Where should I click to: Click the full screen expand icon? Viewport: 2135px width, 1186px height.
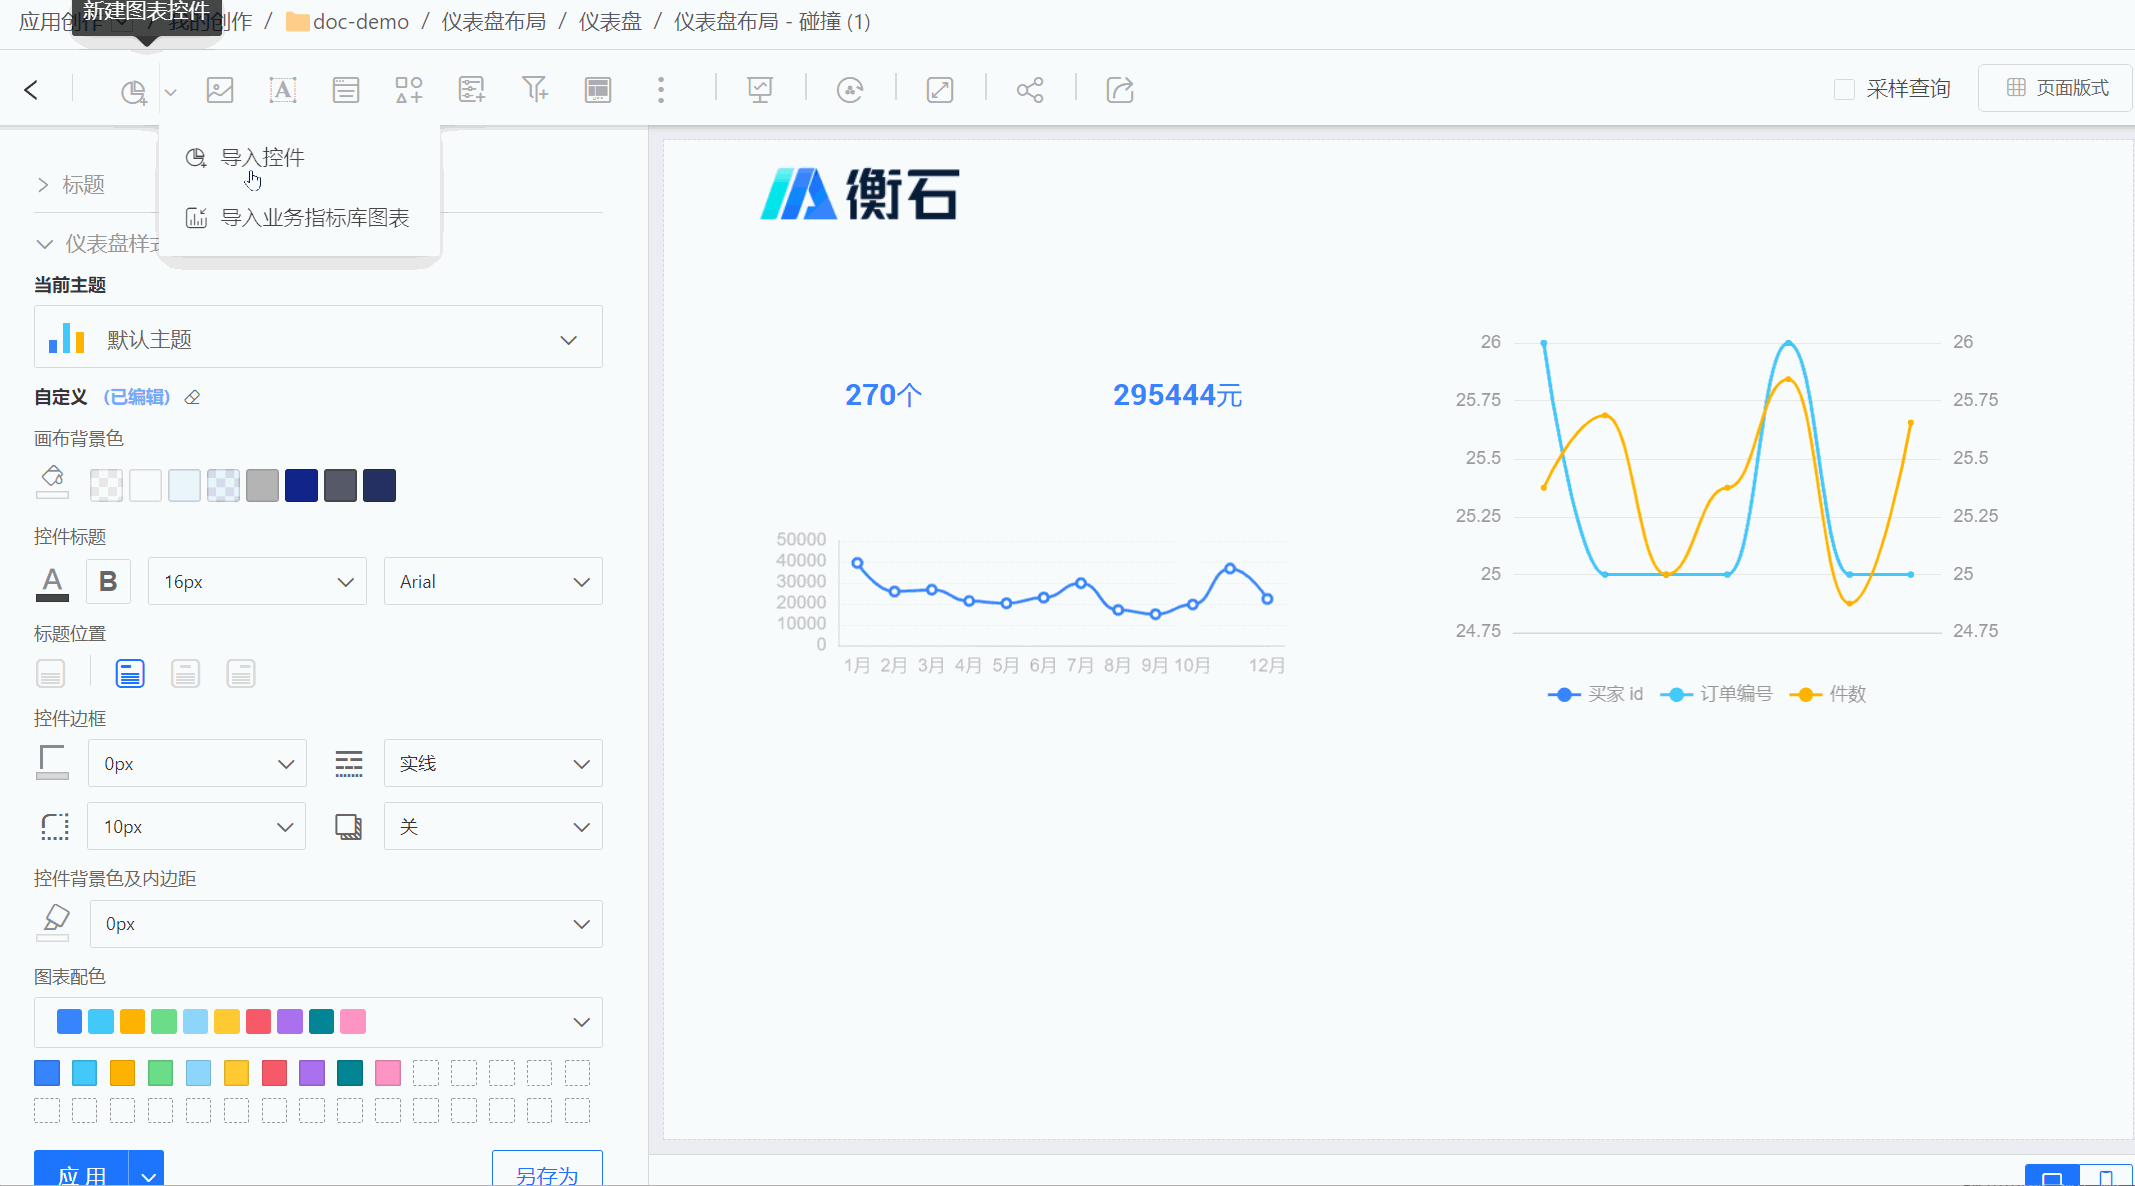[x=940, y=90]
